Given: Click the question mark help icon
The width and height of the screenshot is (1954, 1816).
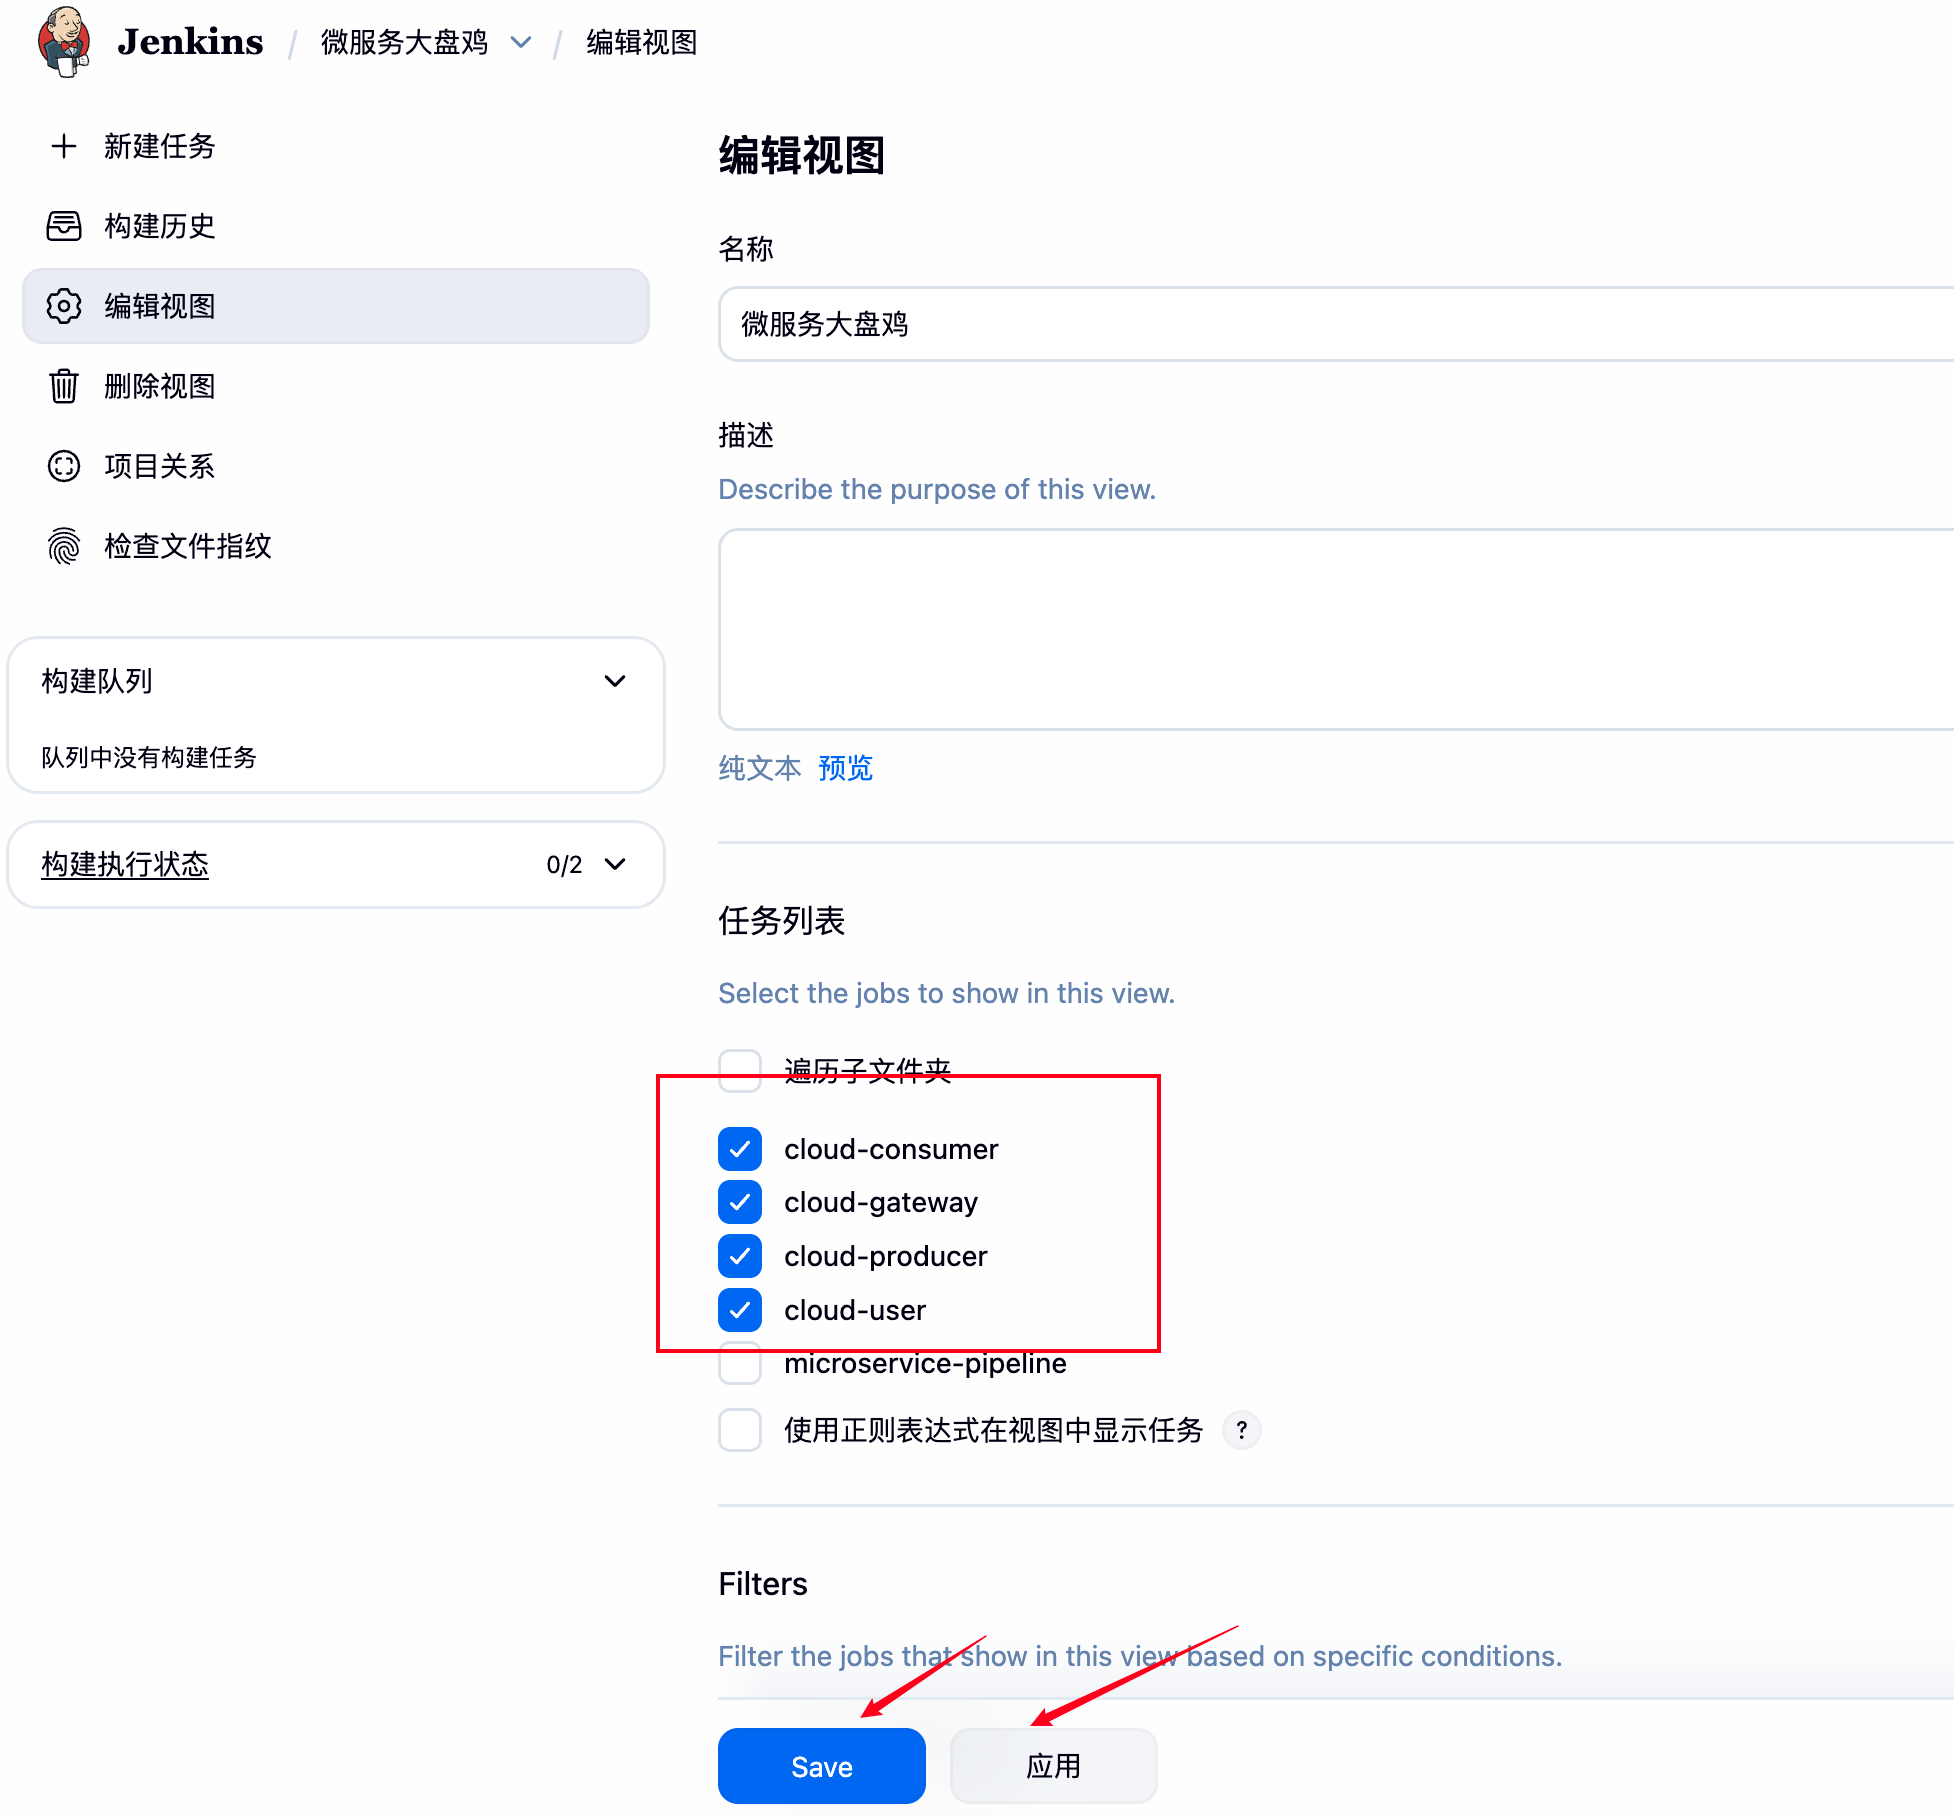Looking at the screenshot, I should point(1241,1430).
